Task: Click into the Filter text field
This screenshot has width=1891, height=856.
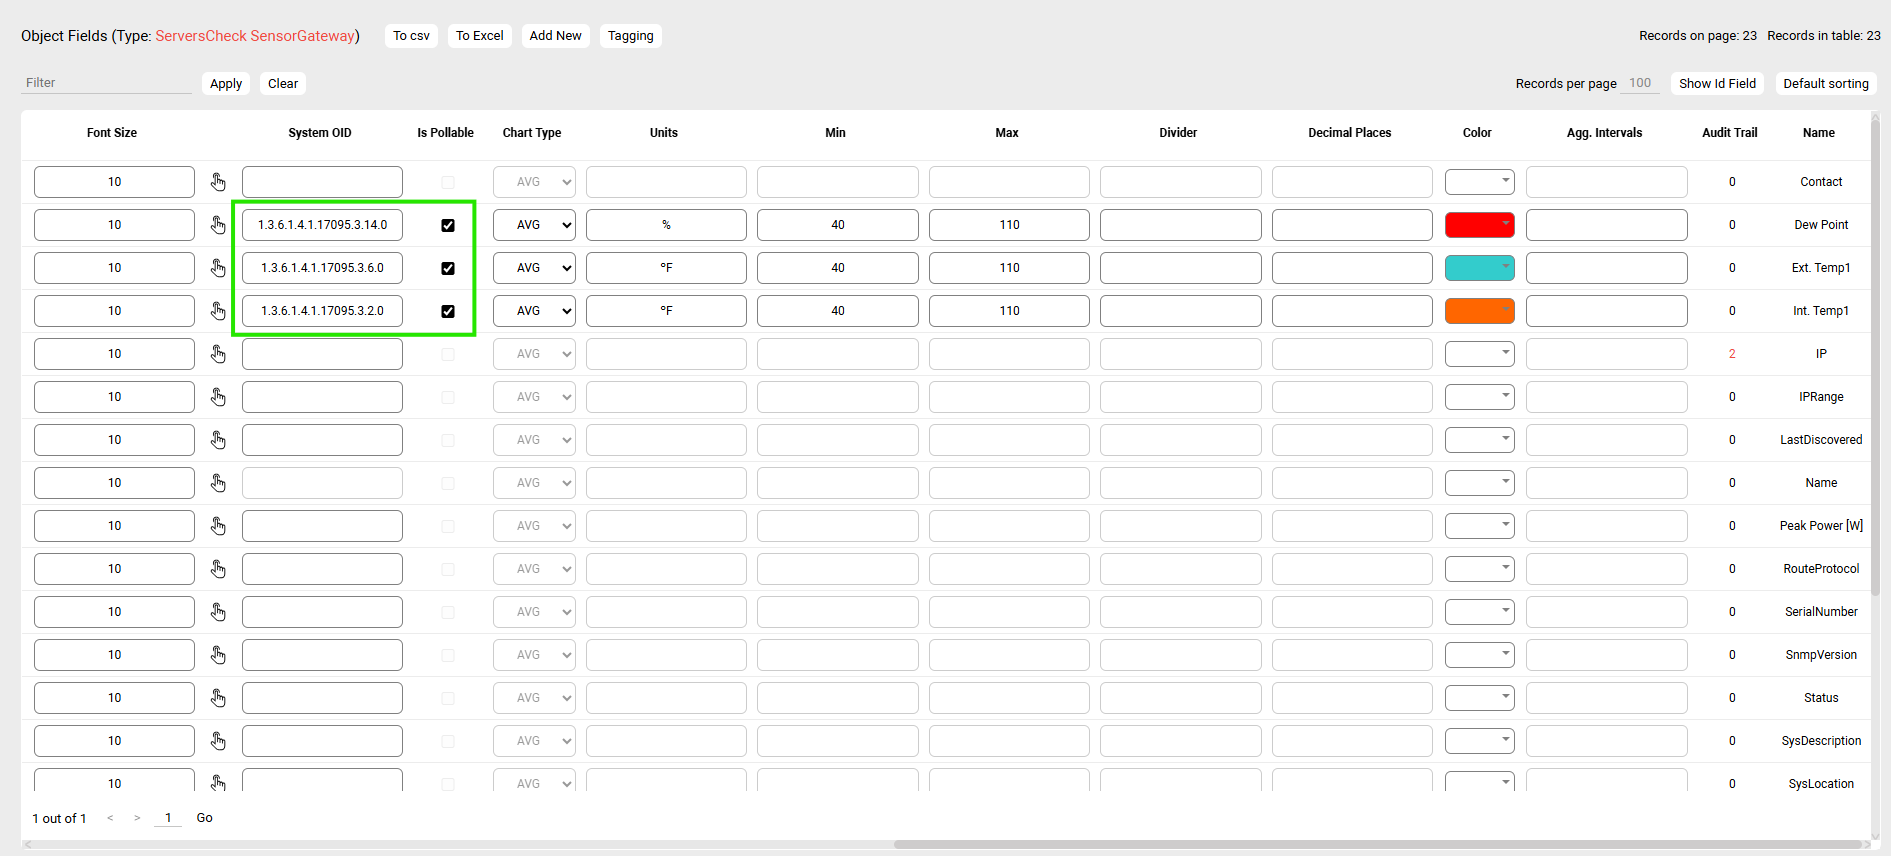Action: [106, 83]
